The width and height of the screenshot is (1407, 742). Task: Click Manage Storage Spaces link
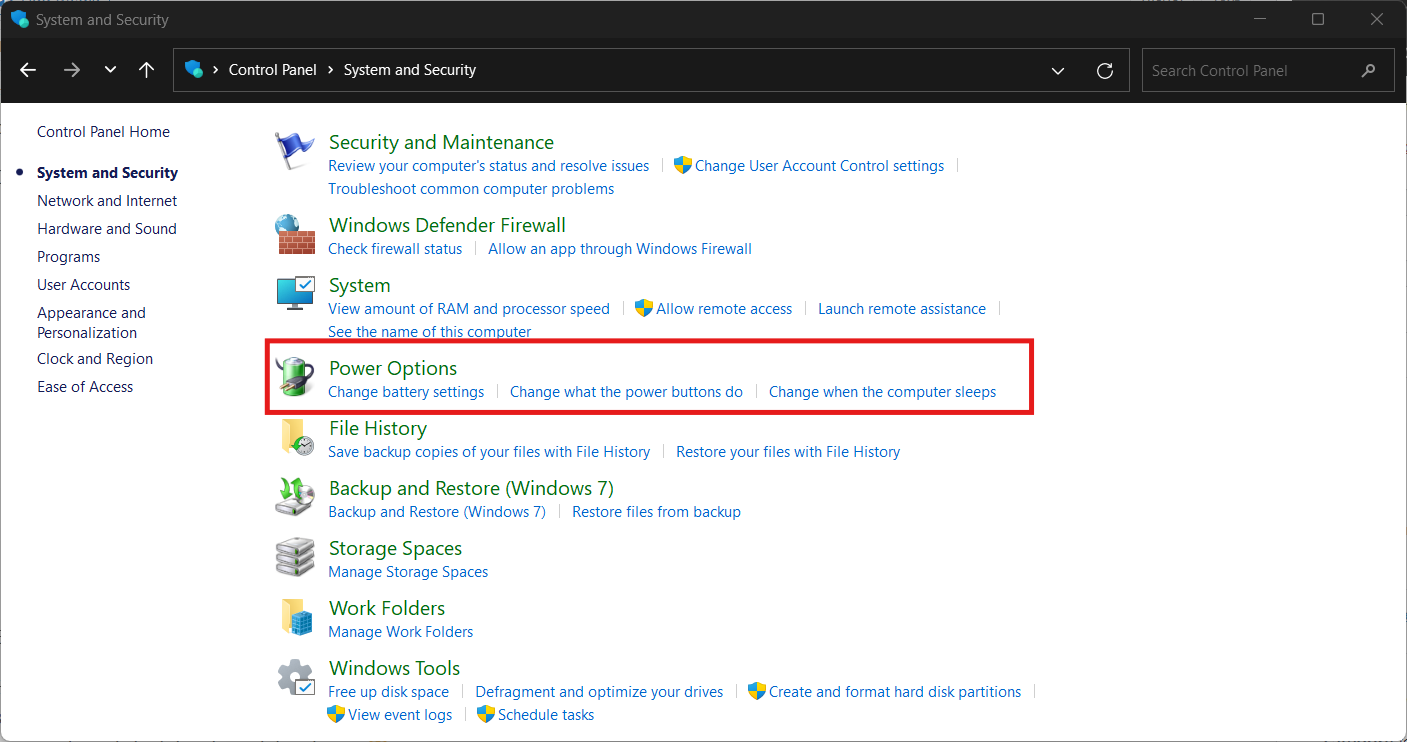tap(408, 572)
